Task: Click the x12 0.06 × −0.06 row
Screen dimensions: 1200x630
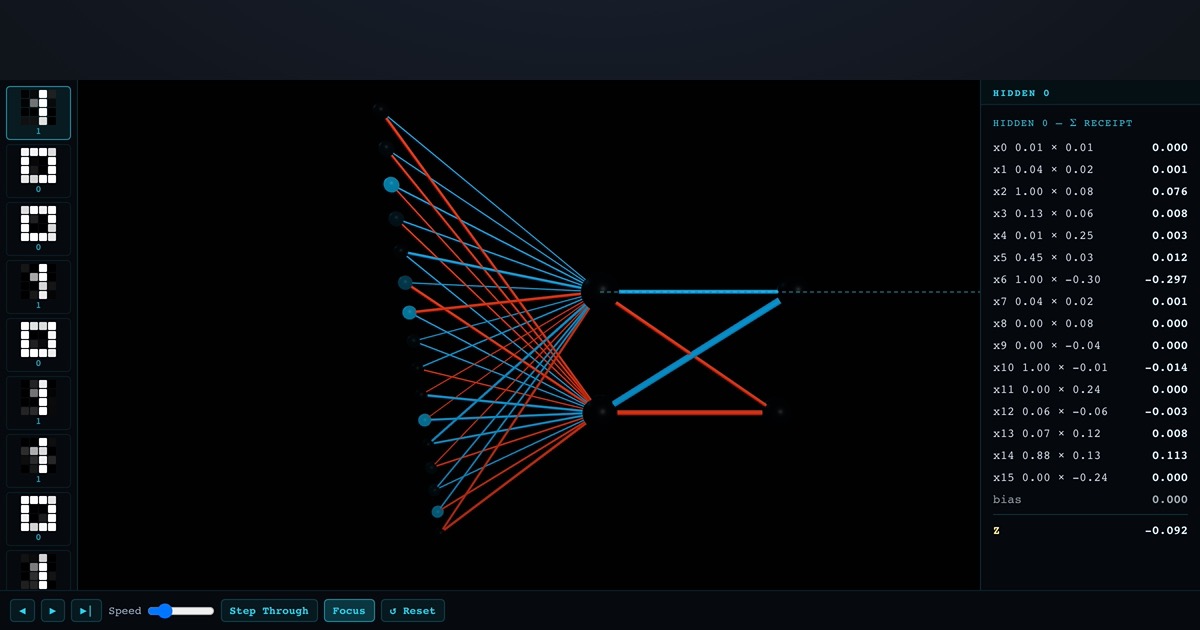Action: pyautogui.click(x=1090, y=411)
